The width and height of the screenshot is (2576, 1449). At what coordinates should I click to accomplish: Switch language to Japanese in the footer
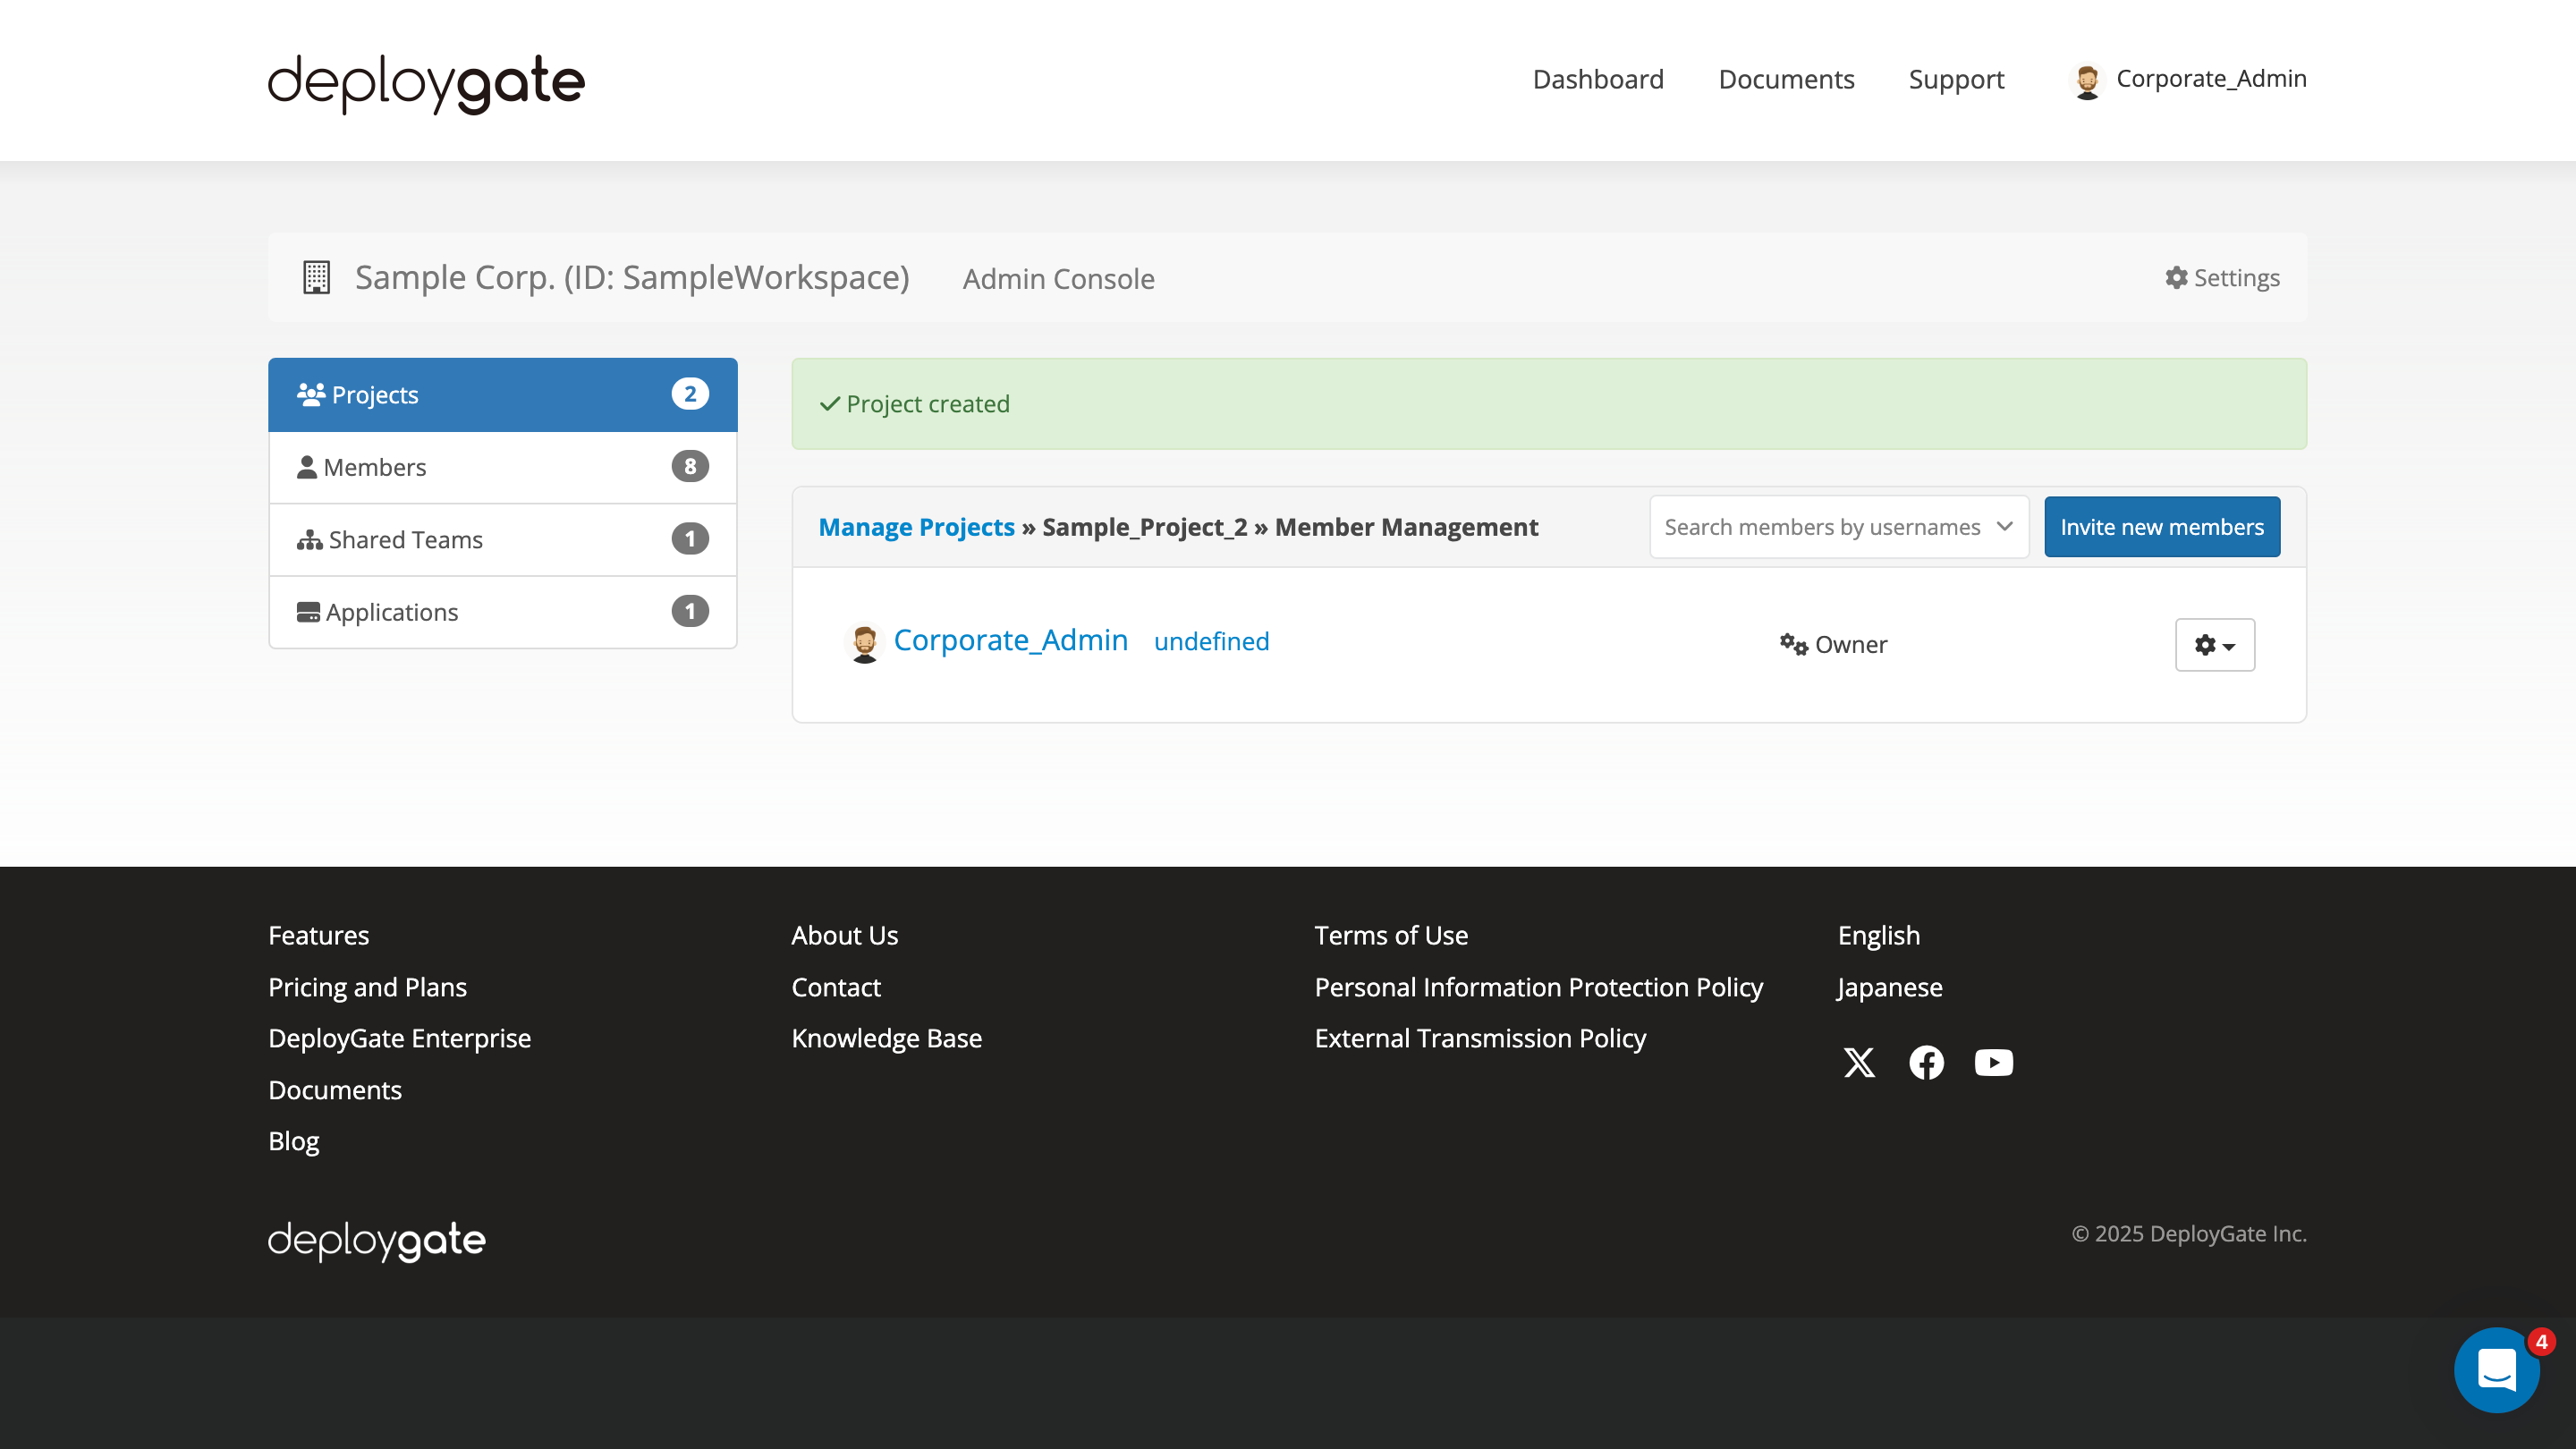1888,987
